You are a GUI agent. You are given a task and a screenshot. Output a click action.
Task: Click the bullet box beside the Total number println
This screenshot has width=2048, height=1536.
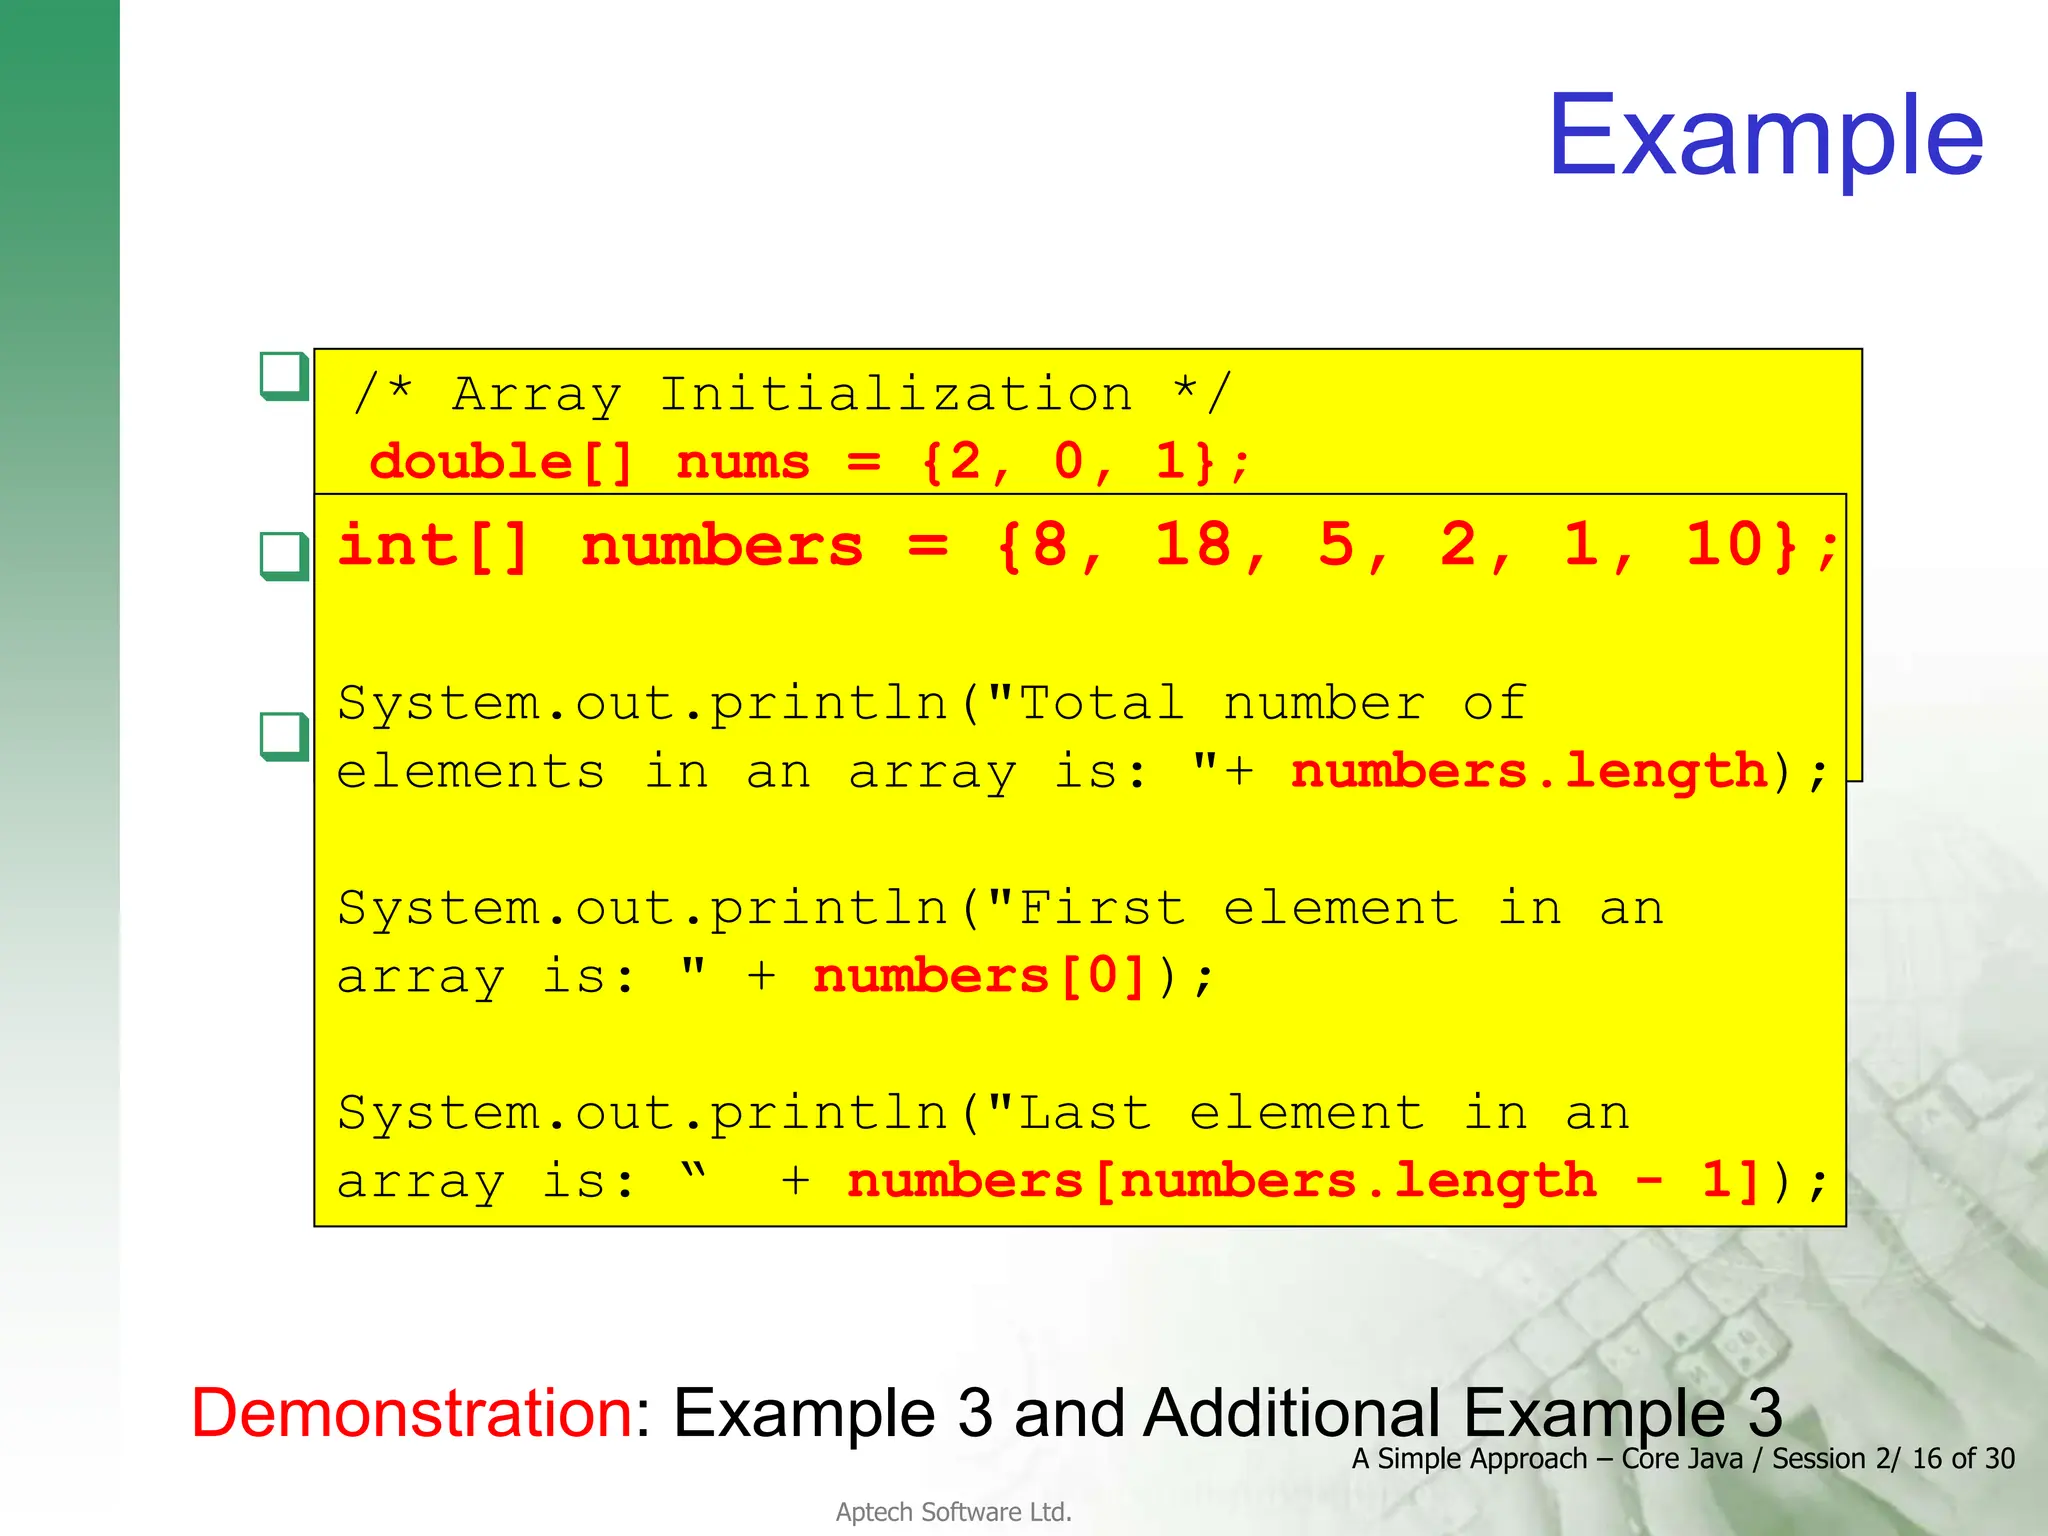coord(284,737)
